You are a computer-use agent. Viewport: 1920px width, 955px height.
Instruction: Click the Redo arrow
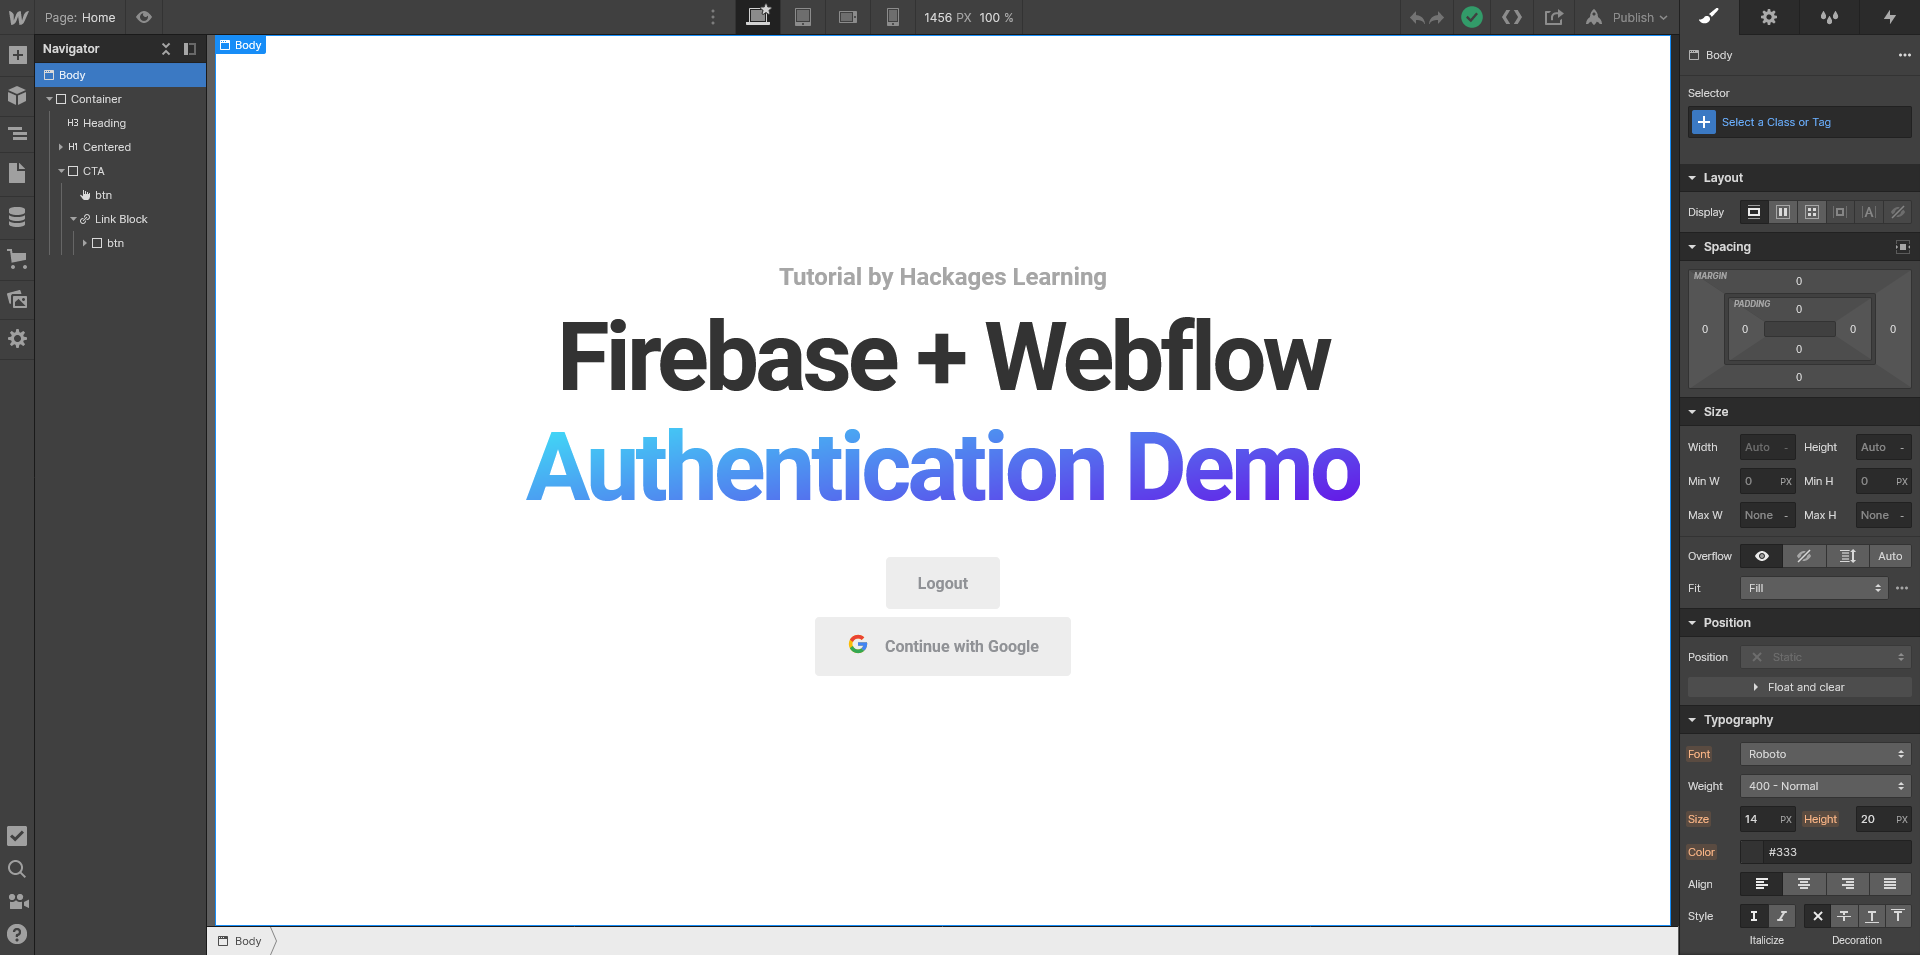point(1437,18)
